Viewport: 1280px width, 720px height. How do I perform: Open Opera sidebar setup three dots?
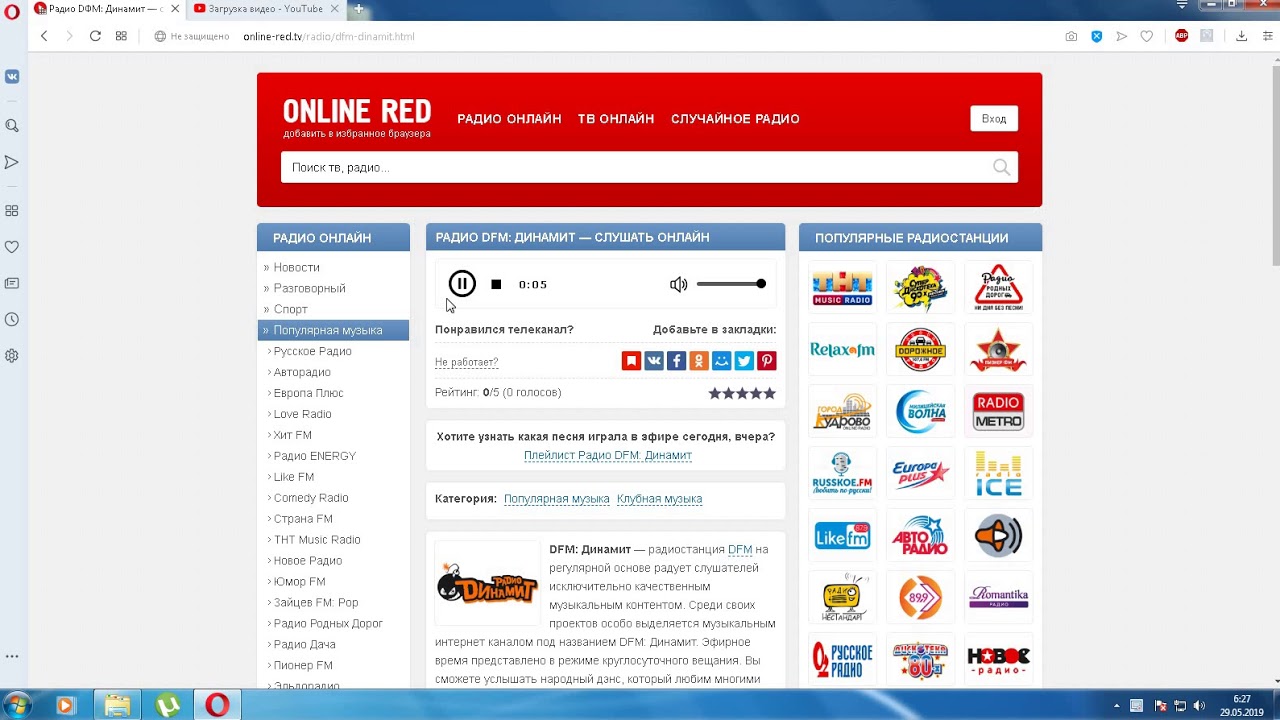coord(12,657)
